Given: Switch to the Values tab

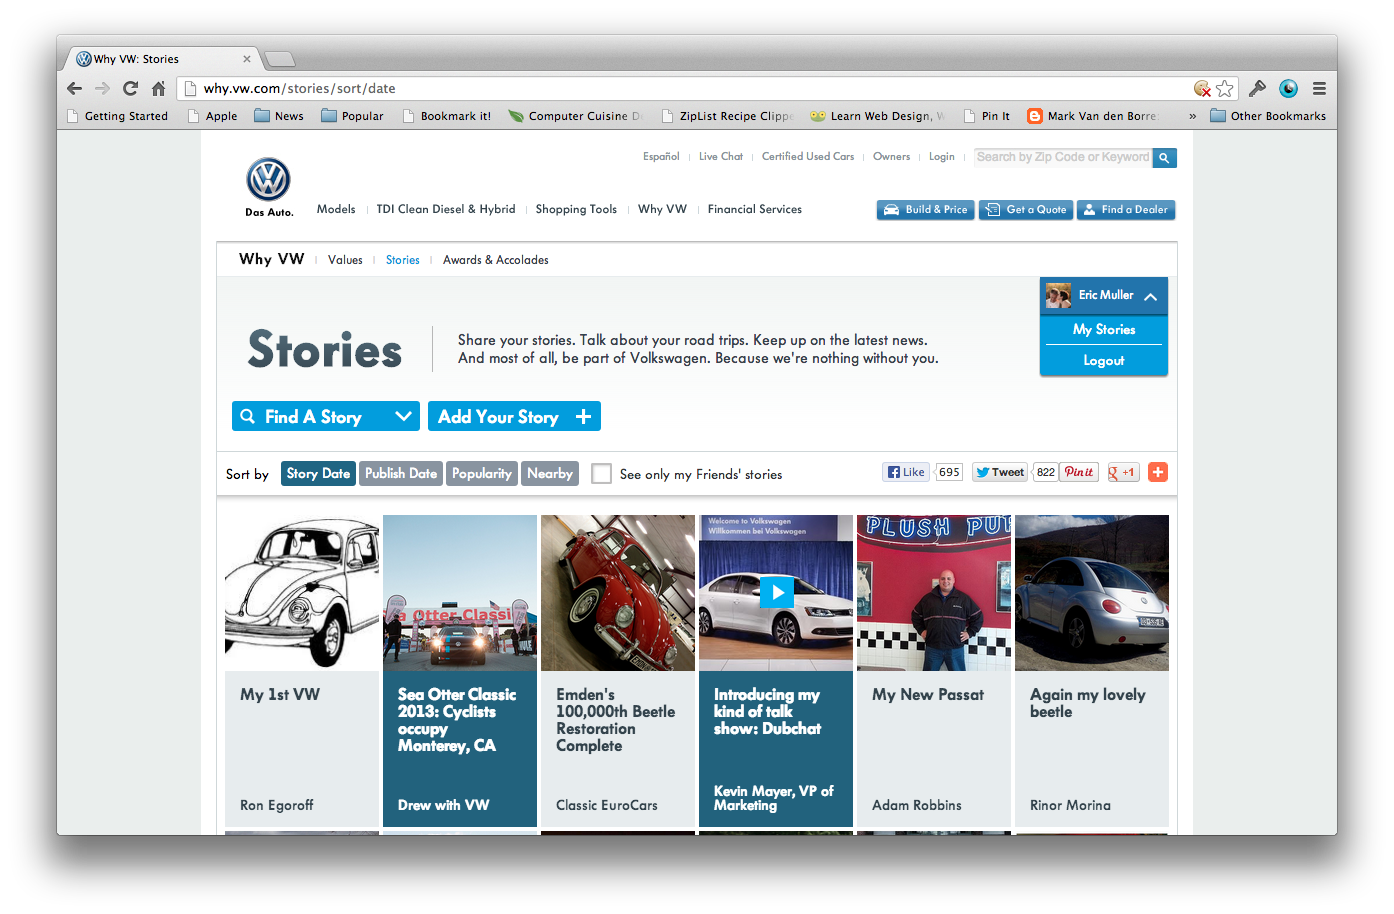Looking at the screenshot, I should [345, 260].
